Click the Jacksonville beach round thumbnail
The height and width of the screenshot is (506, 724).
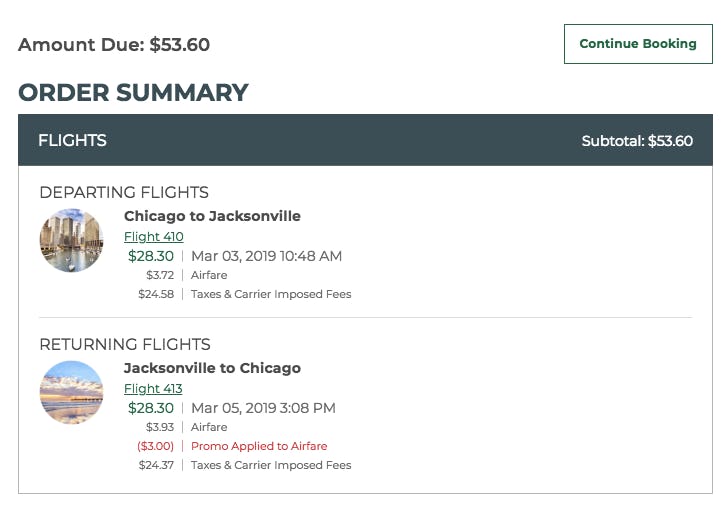(x=71, y=393)
